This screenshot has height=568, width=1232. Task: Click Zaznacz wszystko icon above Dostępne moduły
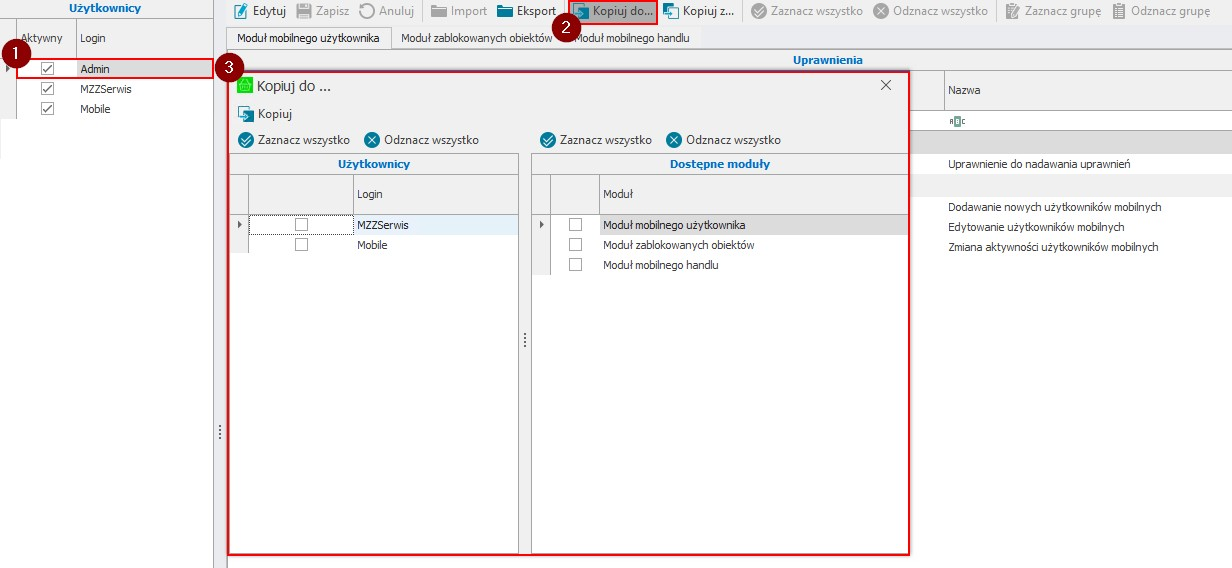click(548, 140)
